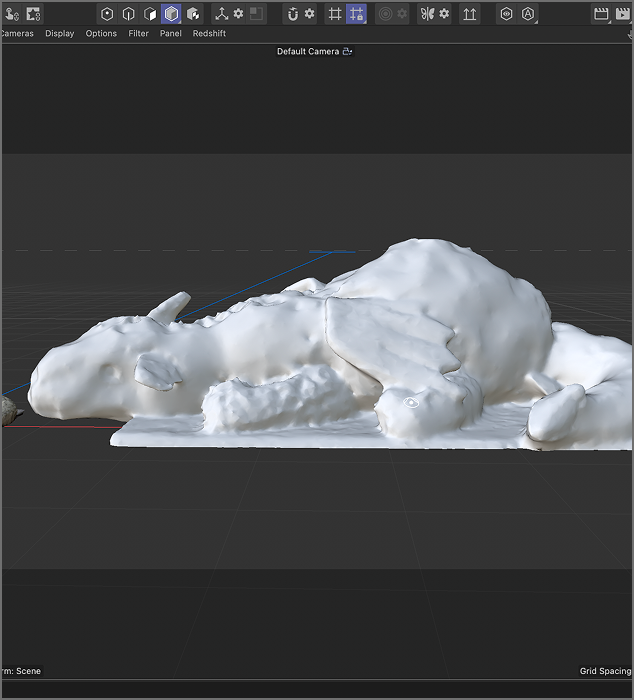The image size is (634, 700).
Task: Click the Scene status text at bottom left
Action: (21, 671)
